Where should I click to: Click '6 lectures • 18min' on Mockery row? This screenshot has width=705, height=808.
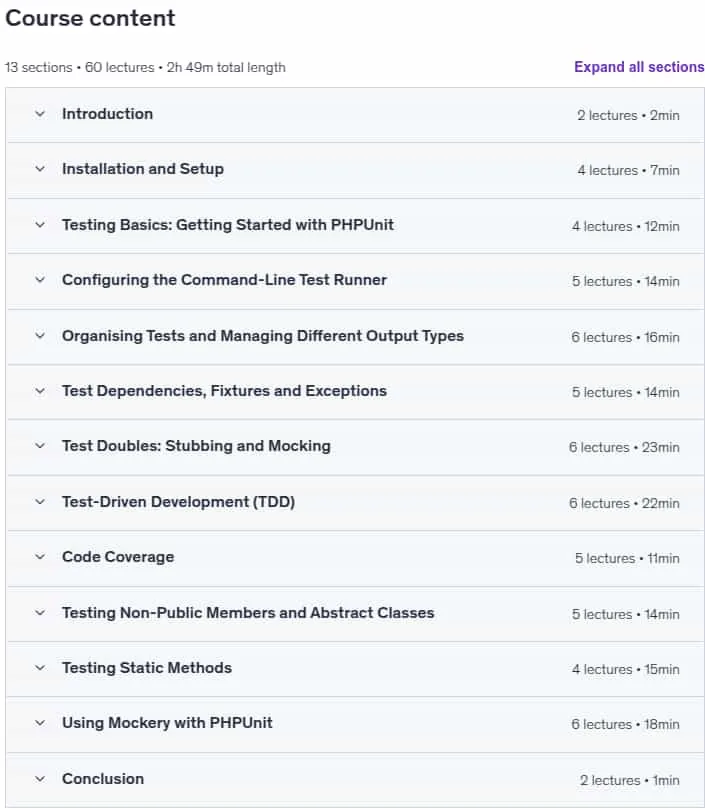625,724
